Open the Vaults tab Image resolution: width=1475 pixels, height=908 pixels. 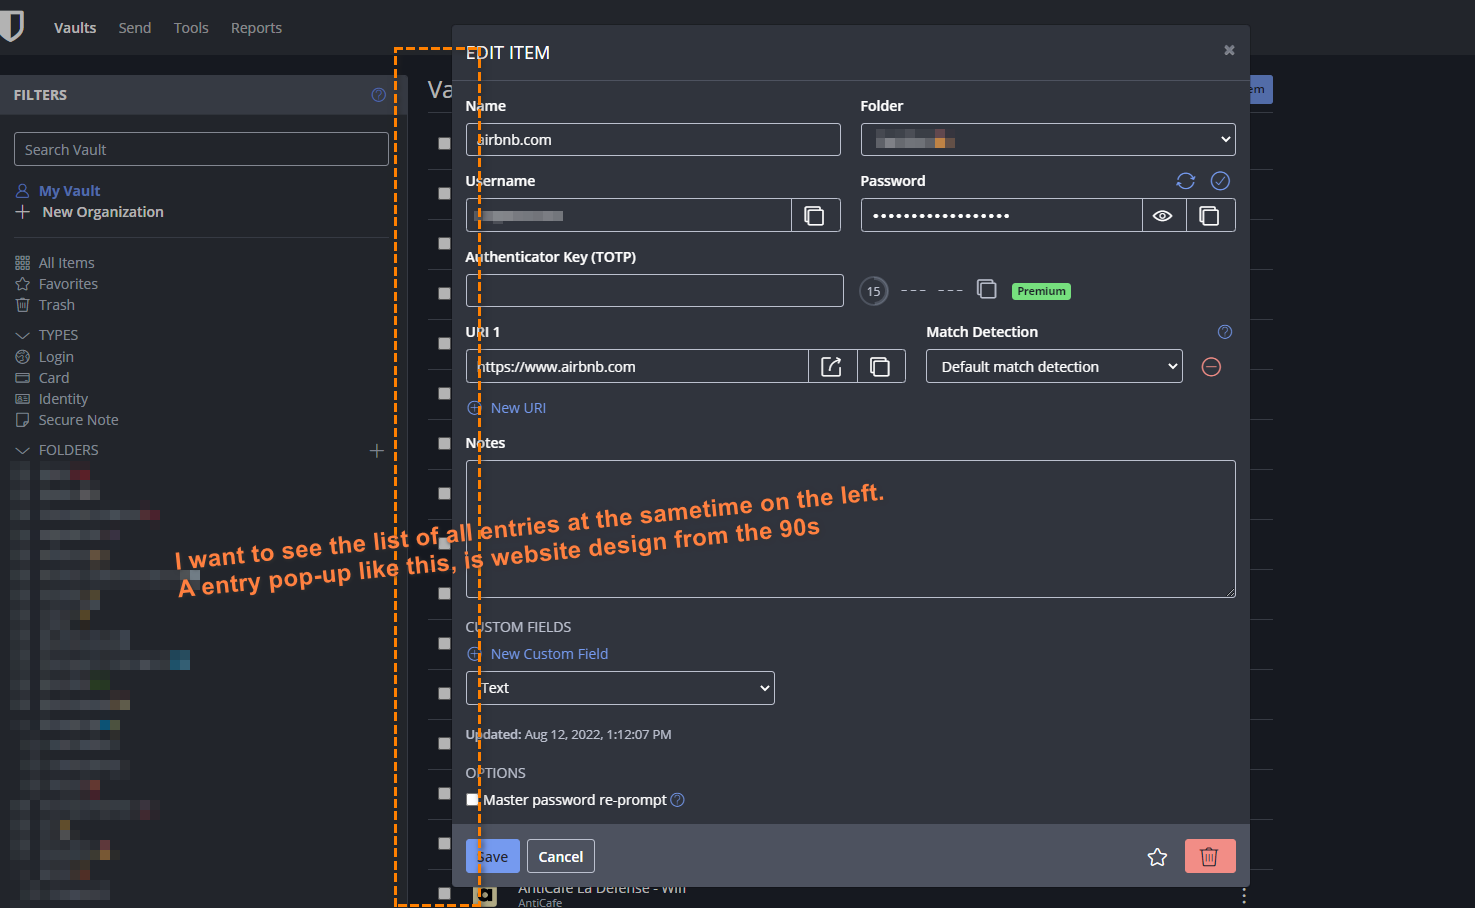pos(75,28)
